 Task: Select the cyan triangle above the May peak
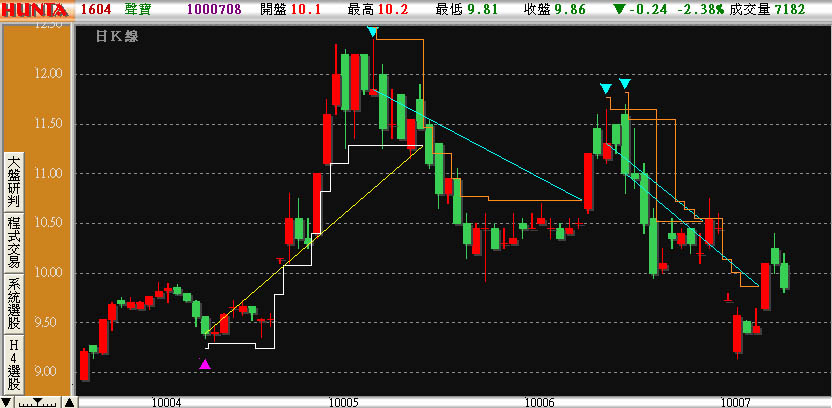pos(372,33)
